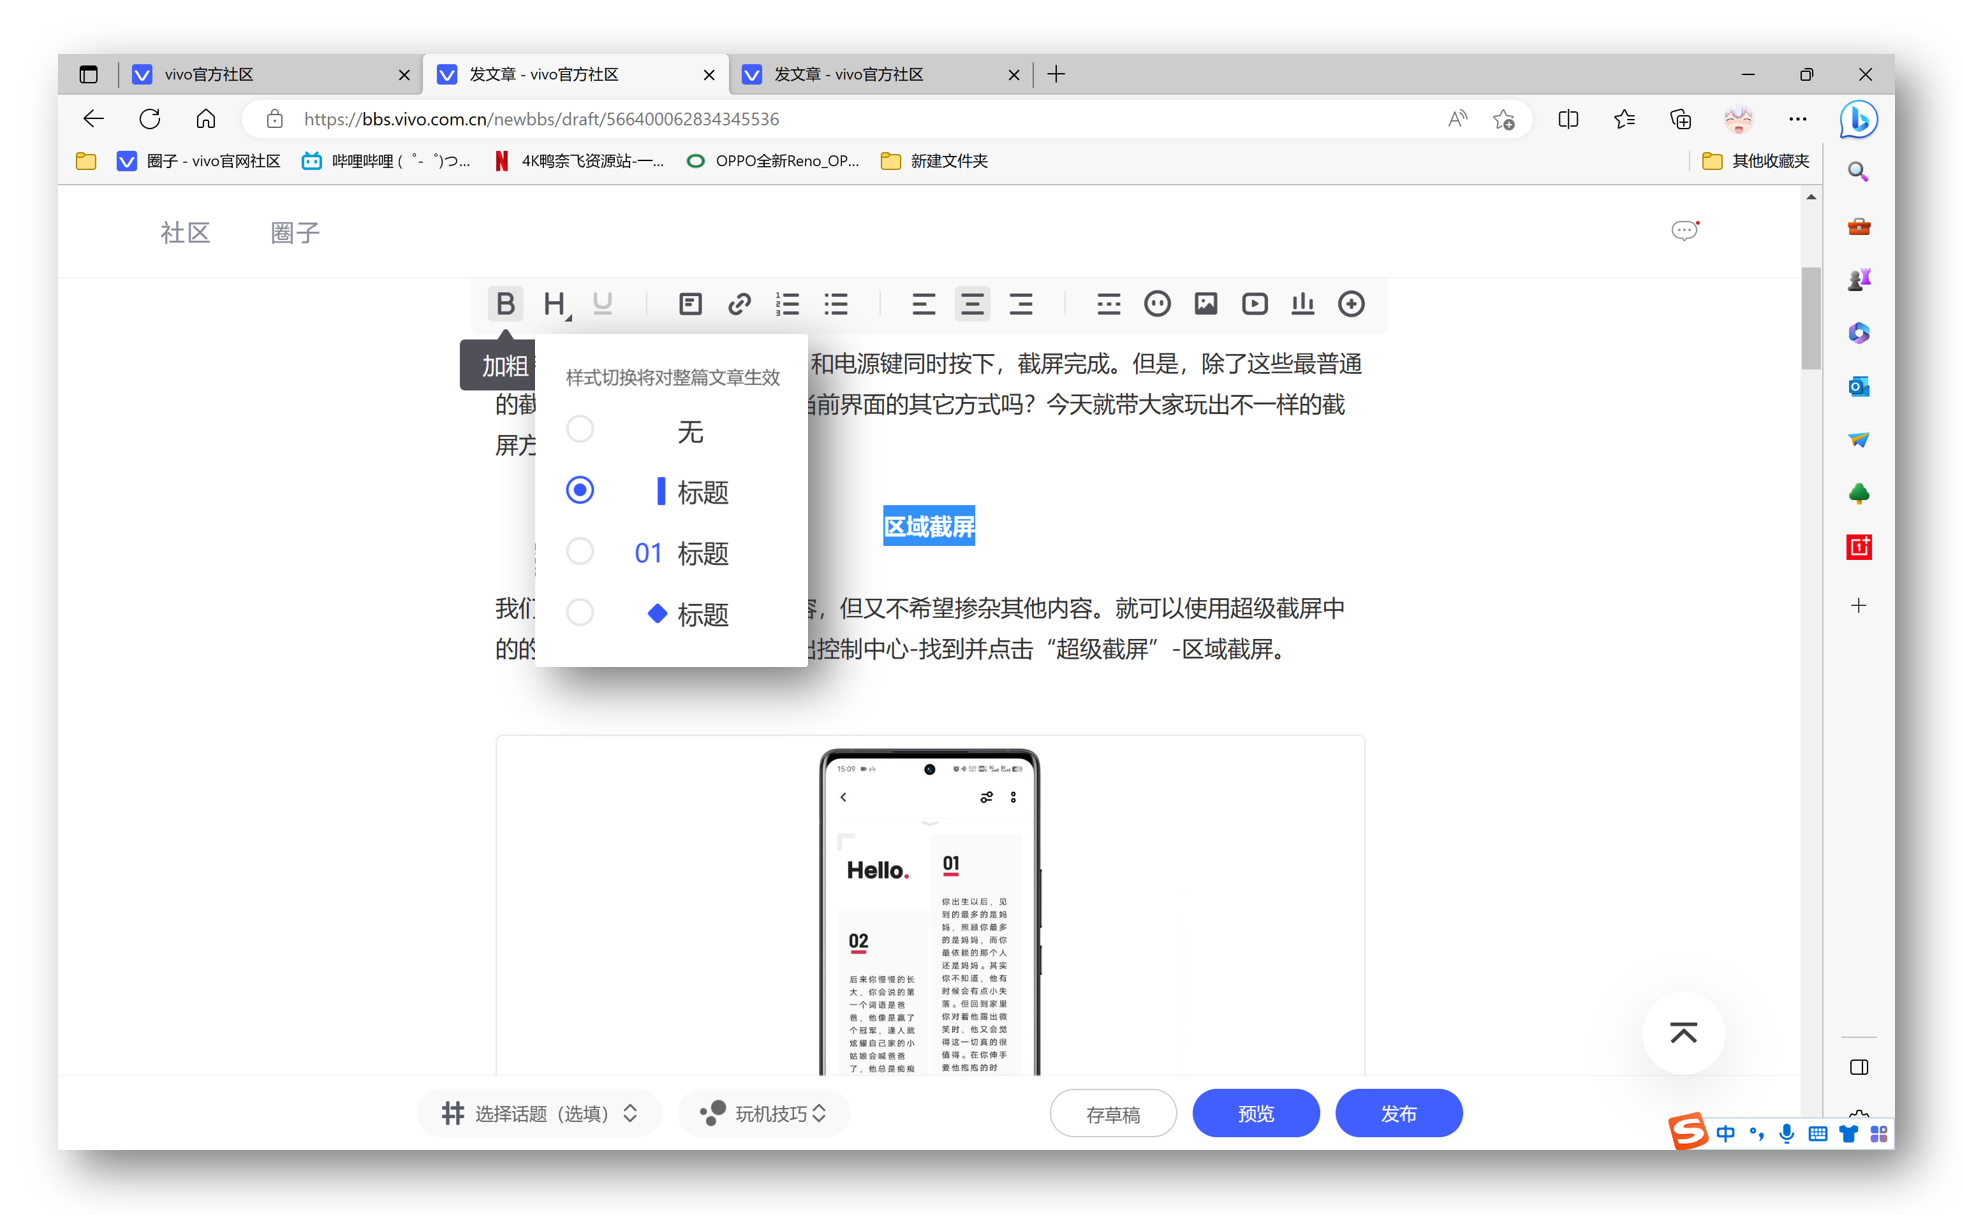Open the browser profile avatar
1963x1215 pixels.
point(1739,119)
